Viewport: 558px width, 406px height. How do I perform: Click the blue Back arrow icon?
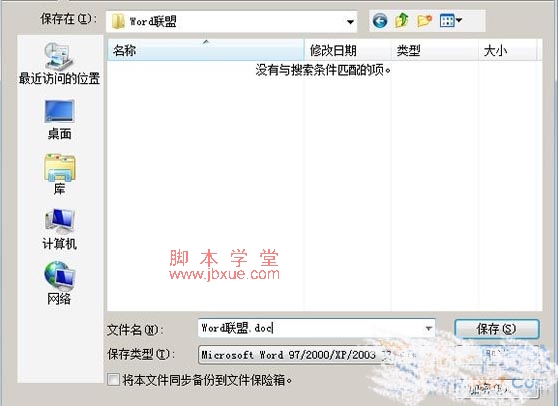(380, 21)
